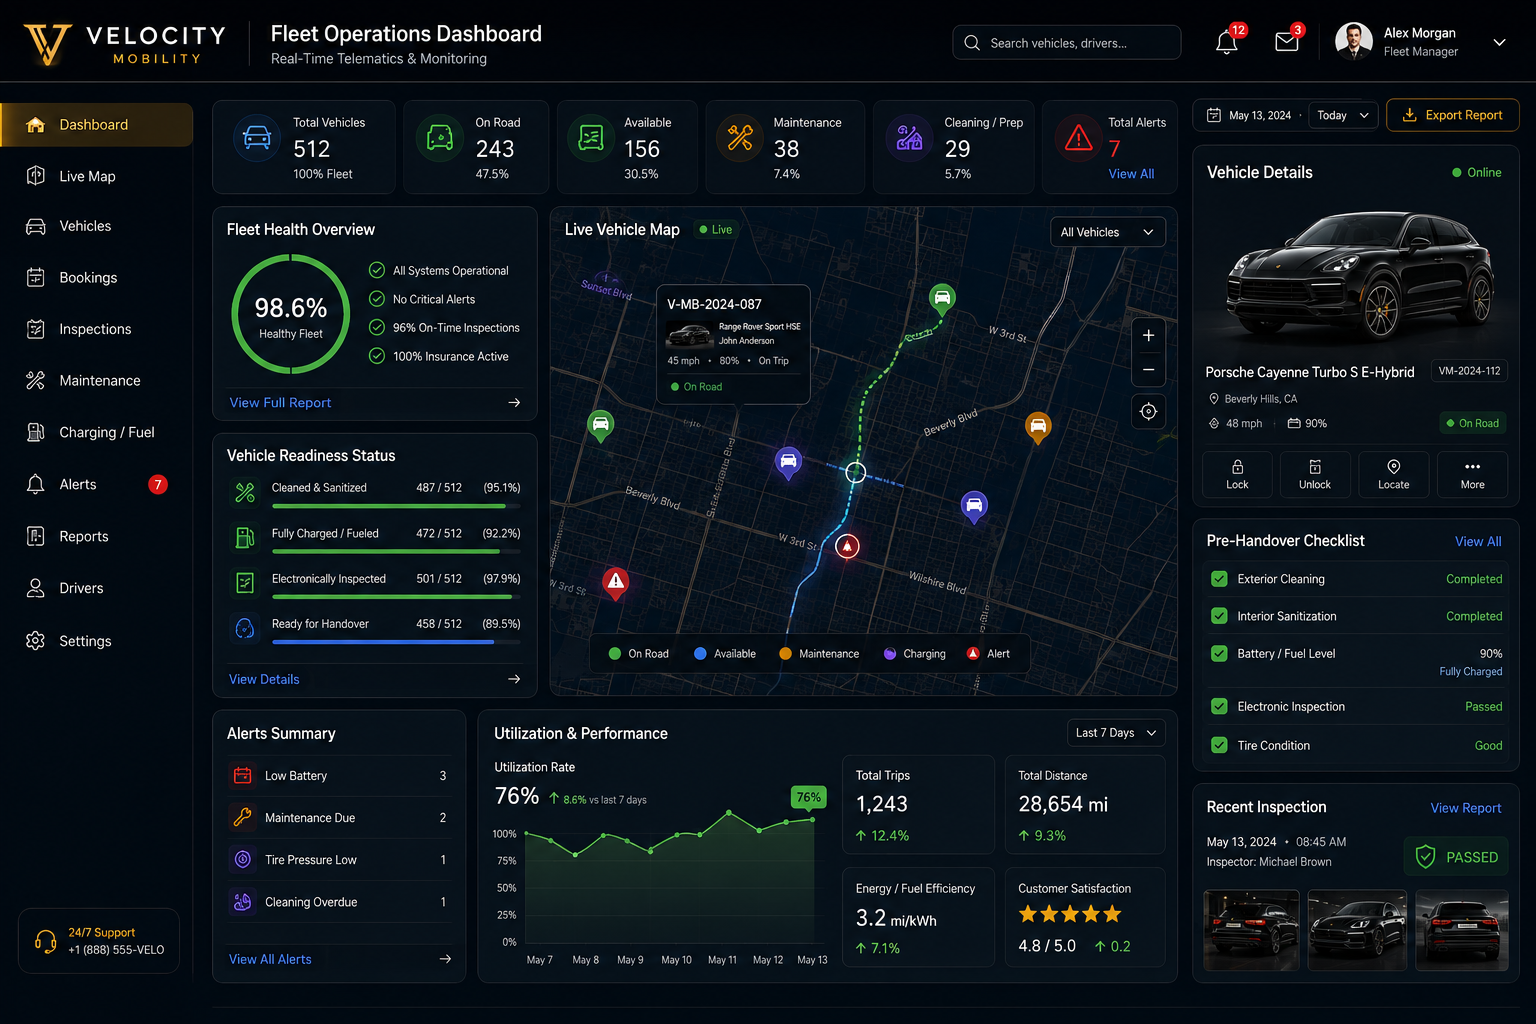Open More vehicle actions
The width and height of the screenshot is (1536, 1024).
pos(1472,474)
